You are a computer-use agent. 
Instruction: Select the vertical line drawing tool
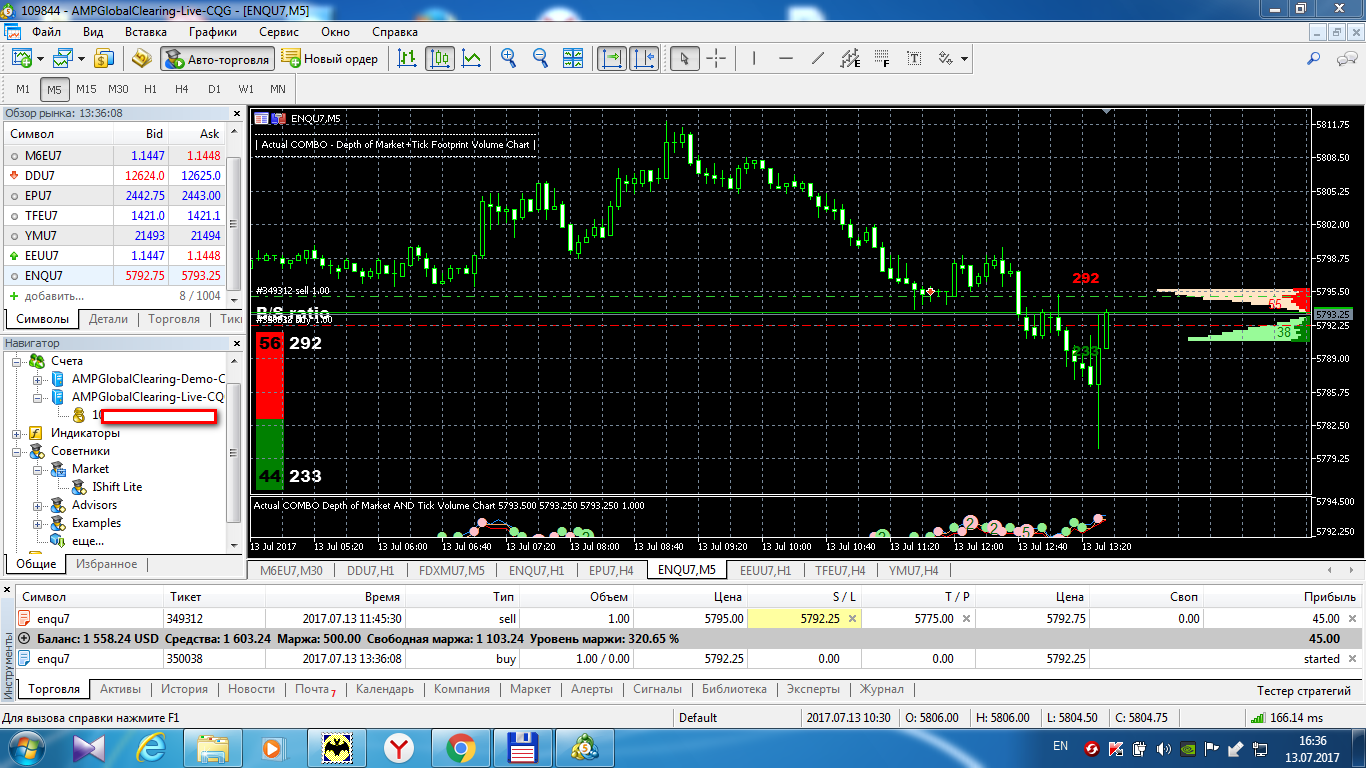754,59
